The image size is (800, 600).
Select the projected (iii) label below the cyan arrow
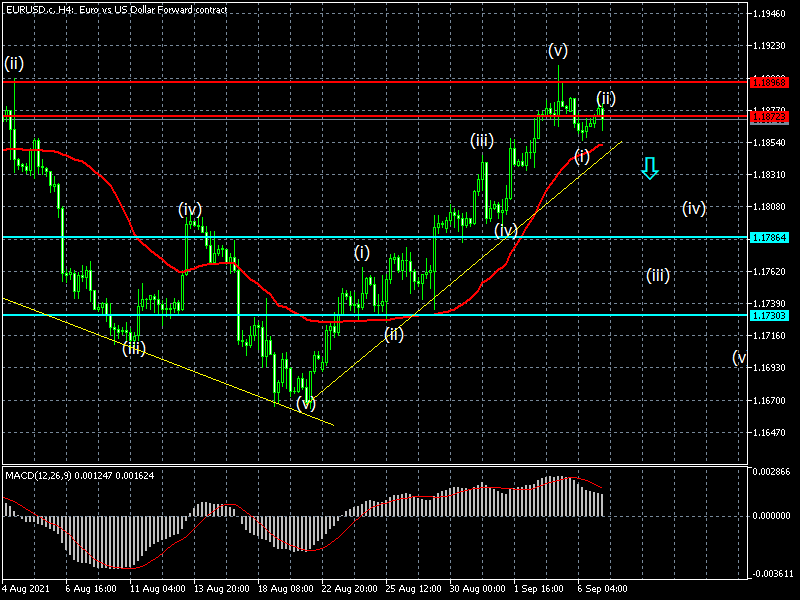[x=658, y=276]
